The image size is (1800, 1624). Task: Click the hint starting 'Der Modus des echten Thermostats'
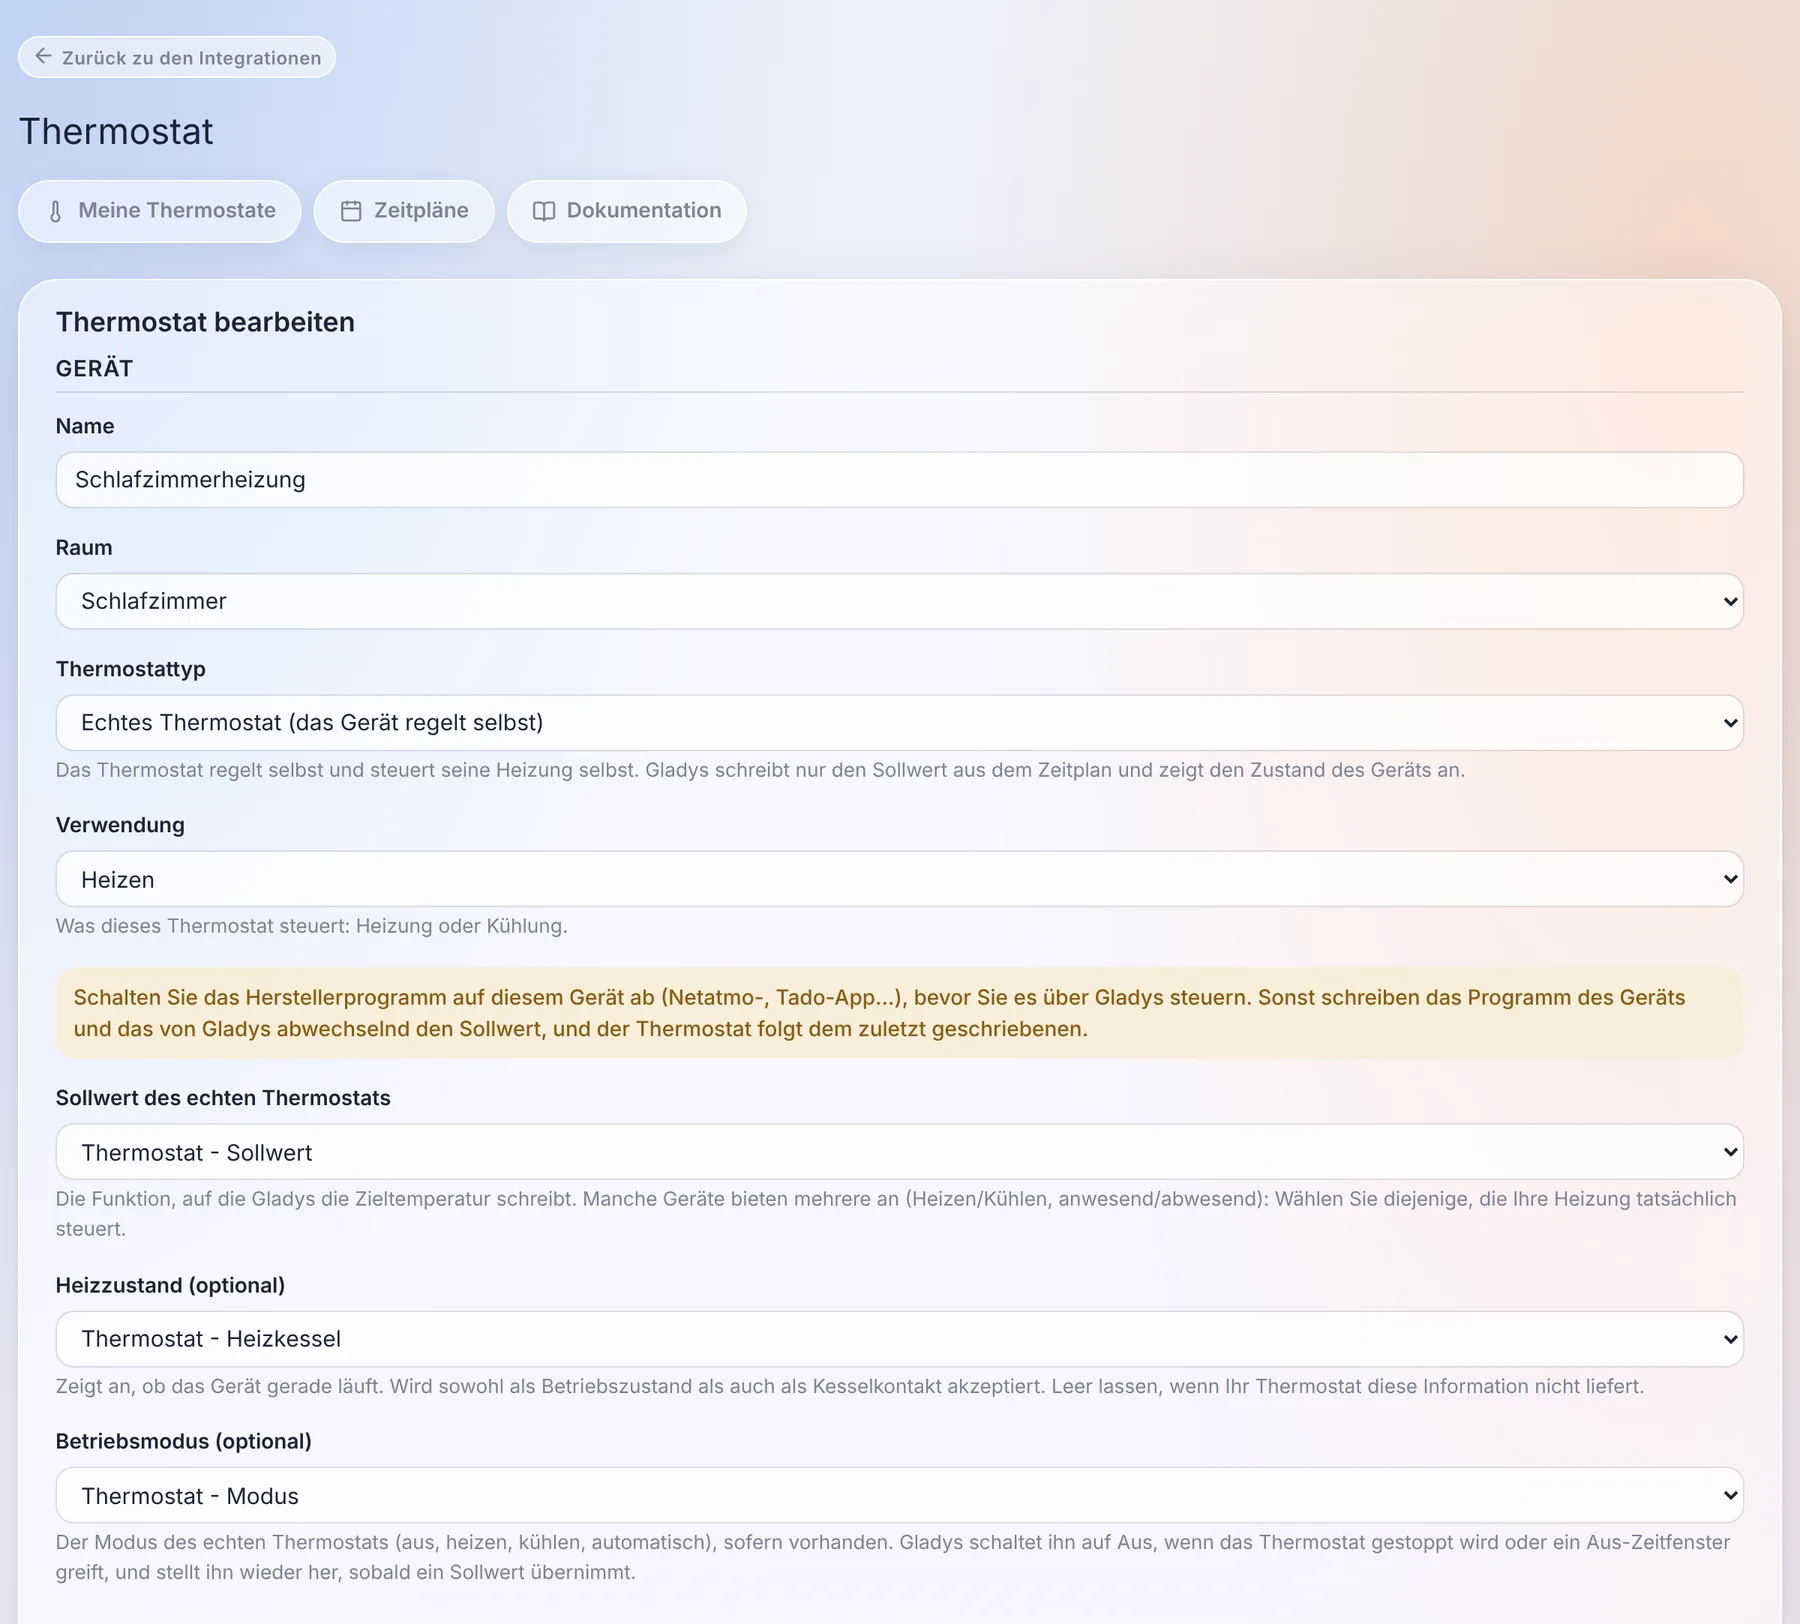pyautogui.click(x=893, y=1557)
